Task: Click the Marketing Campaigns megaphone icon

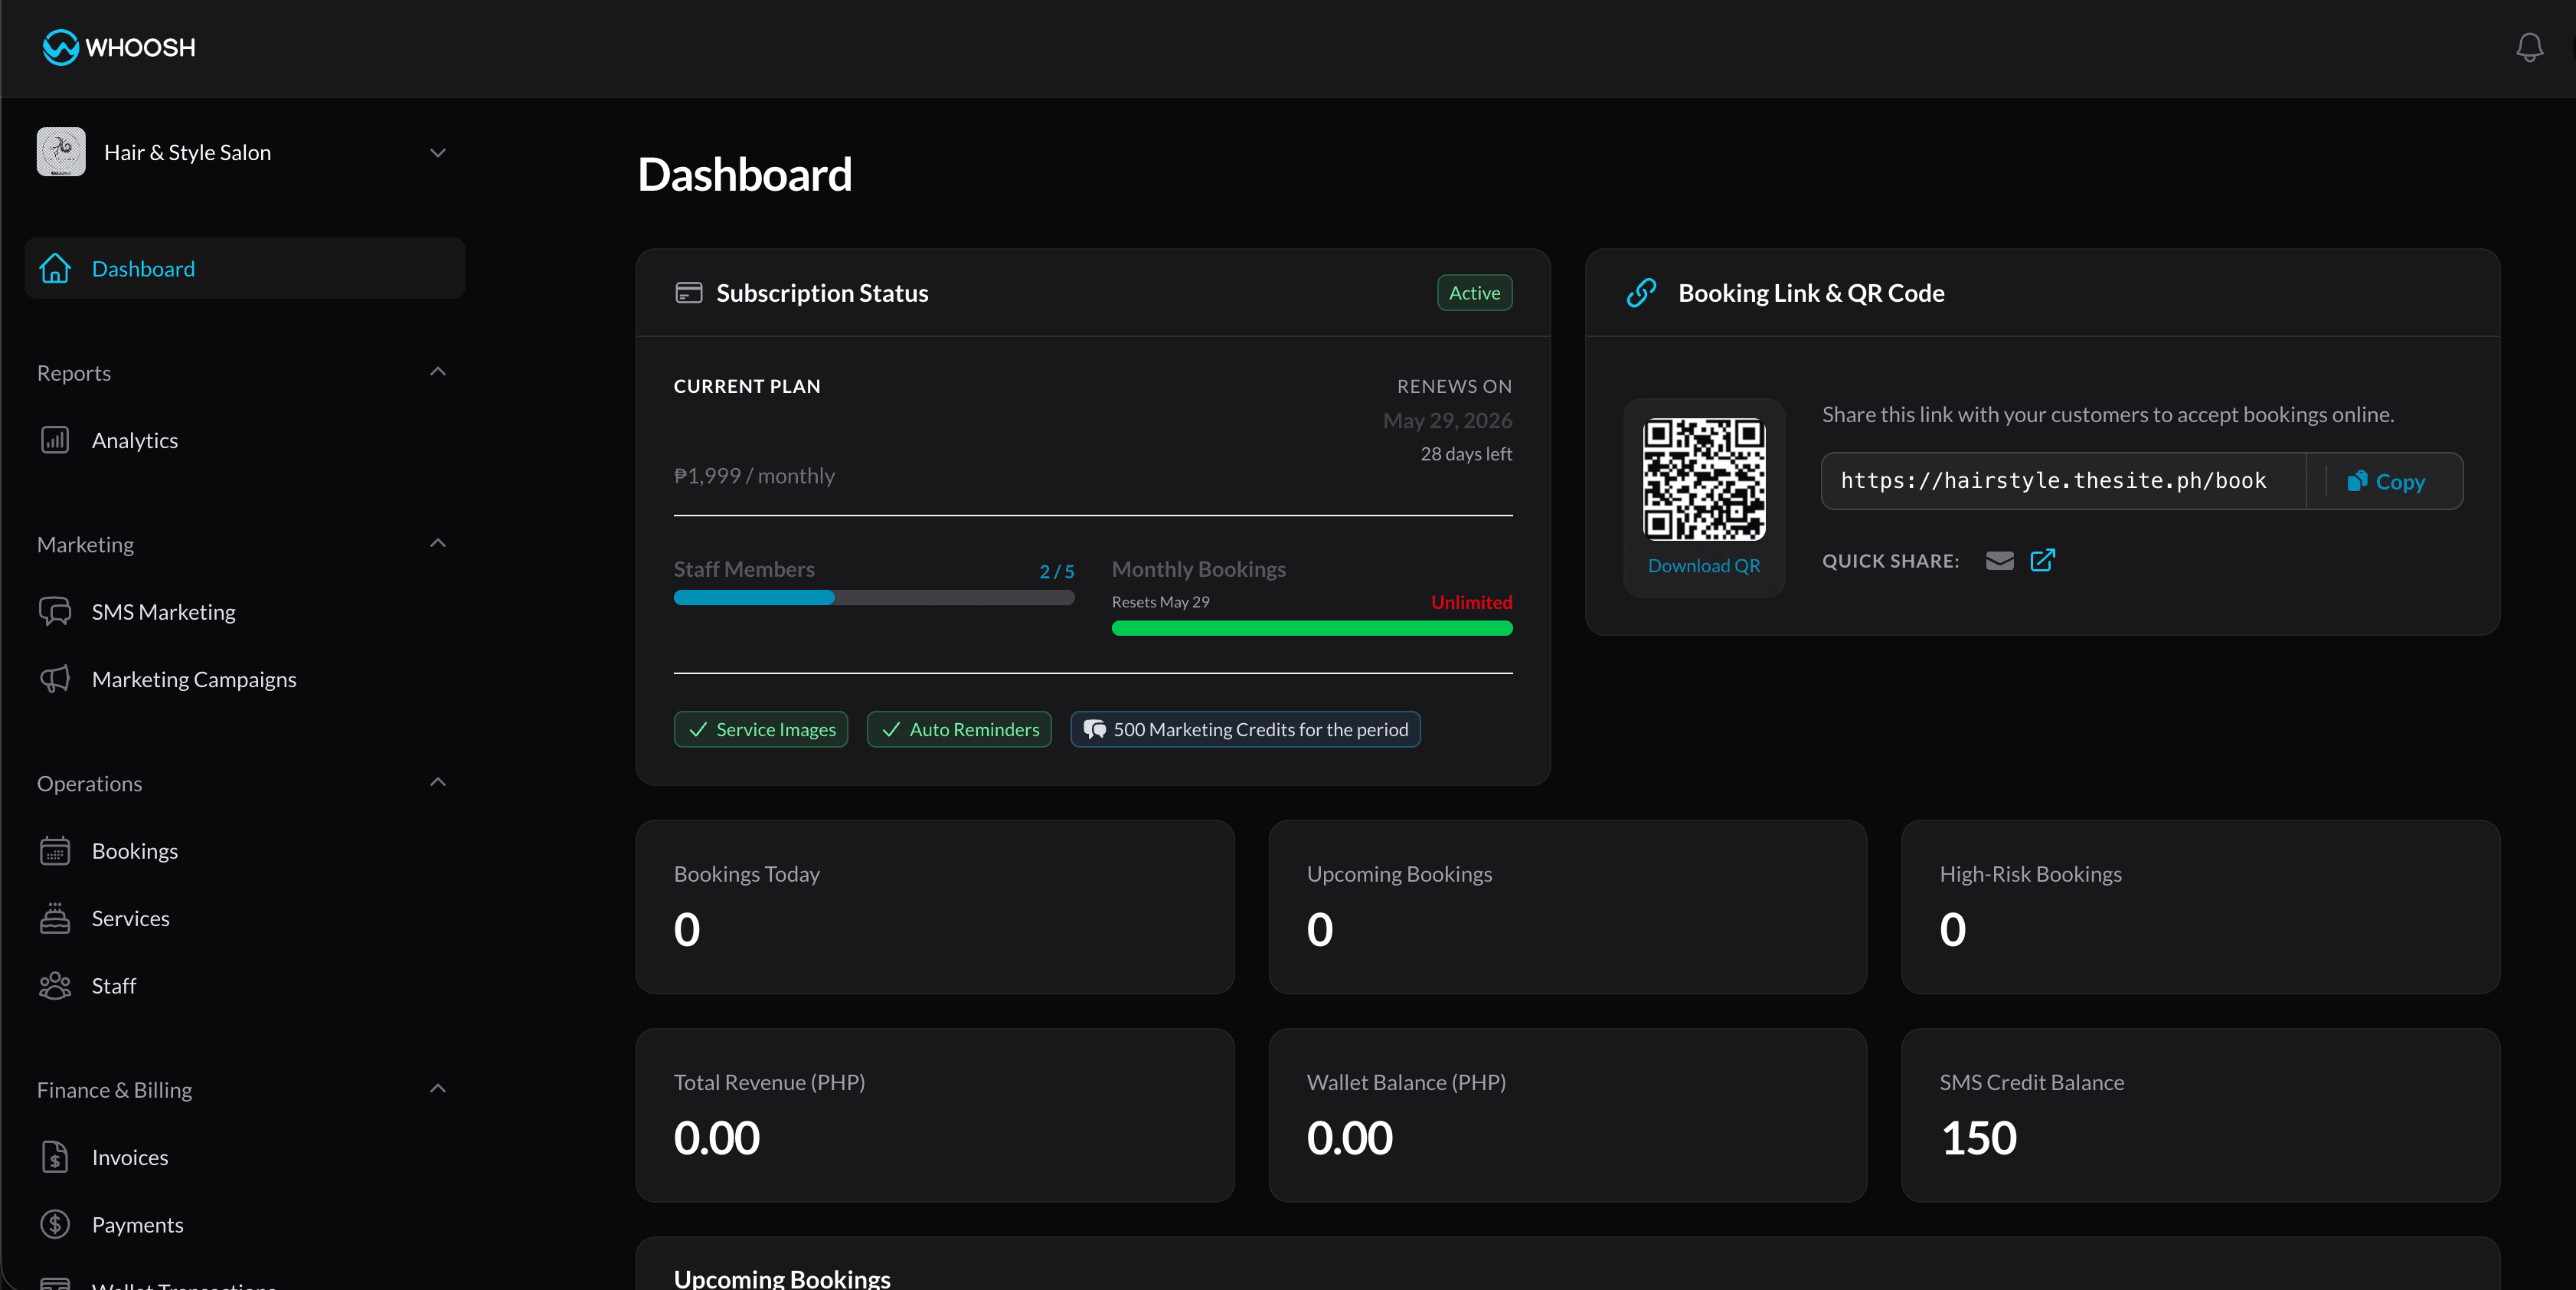Action: [55, 679]
